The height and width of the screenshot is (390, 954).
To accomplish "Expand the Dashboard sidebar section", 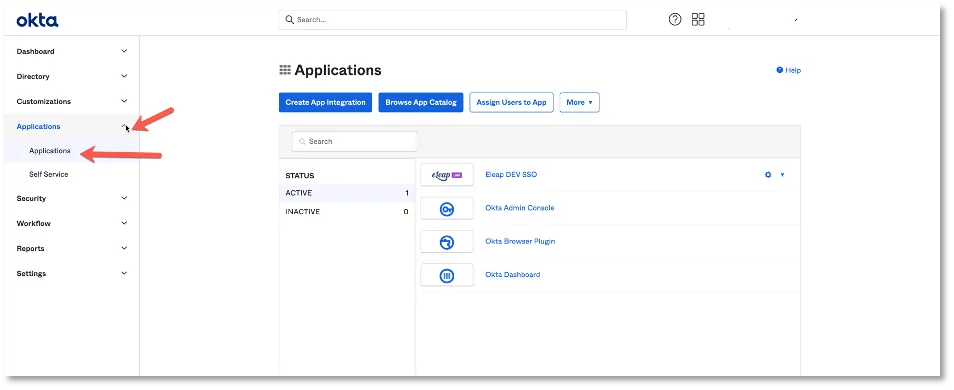I will pos(124,52).
